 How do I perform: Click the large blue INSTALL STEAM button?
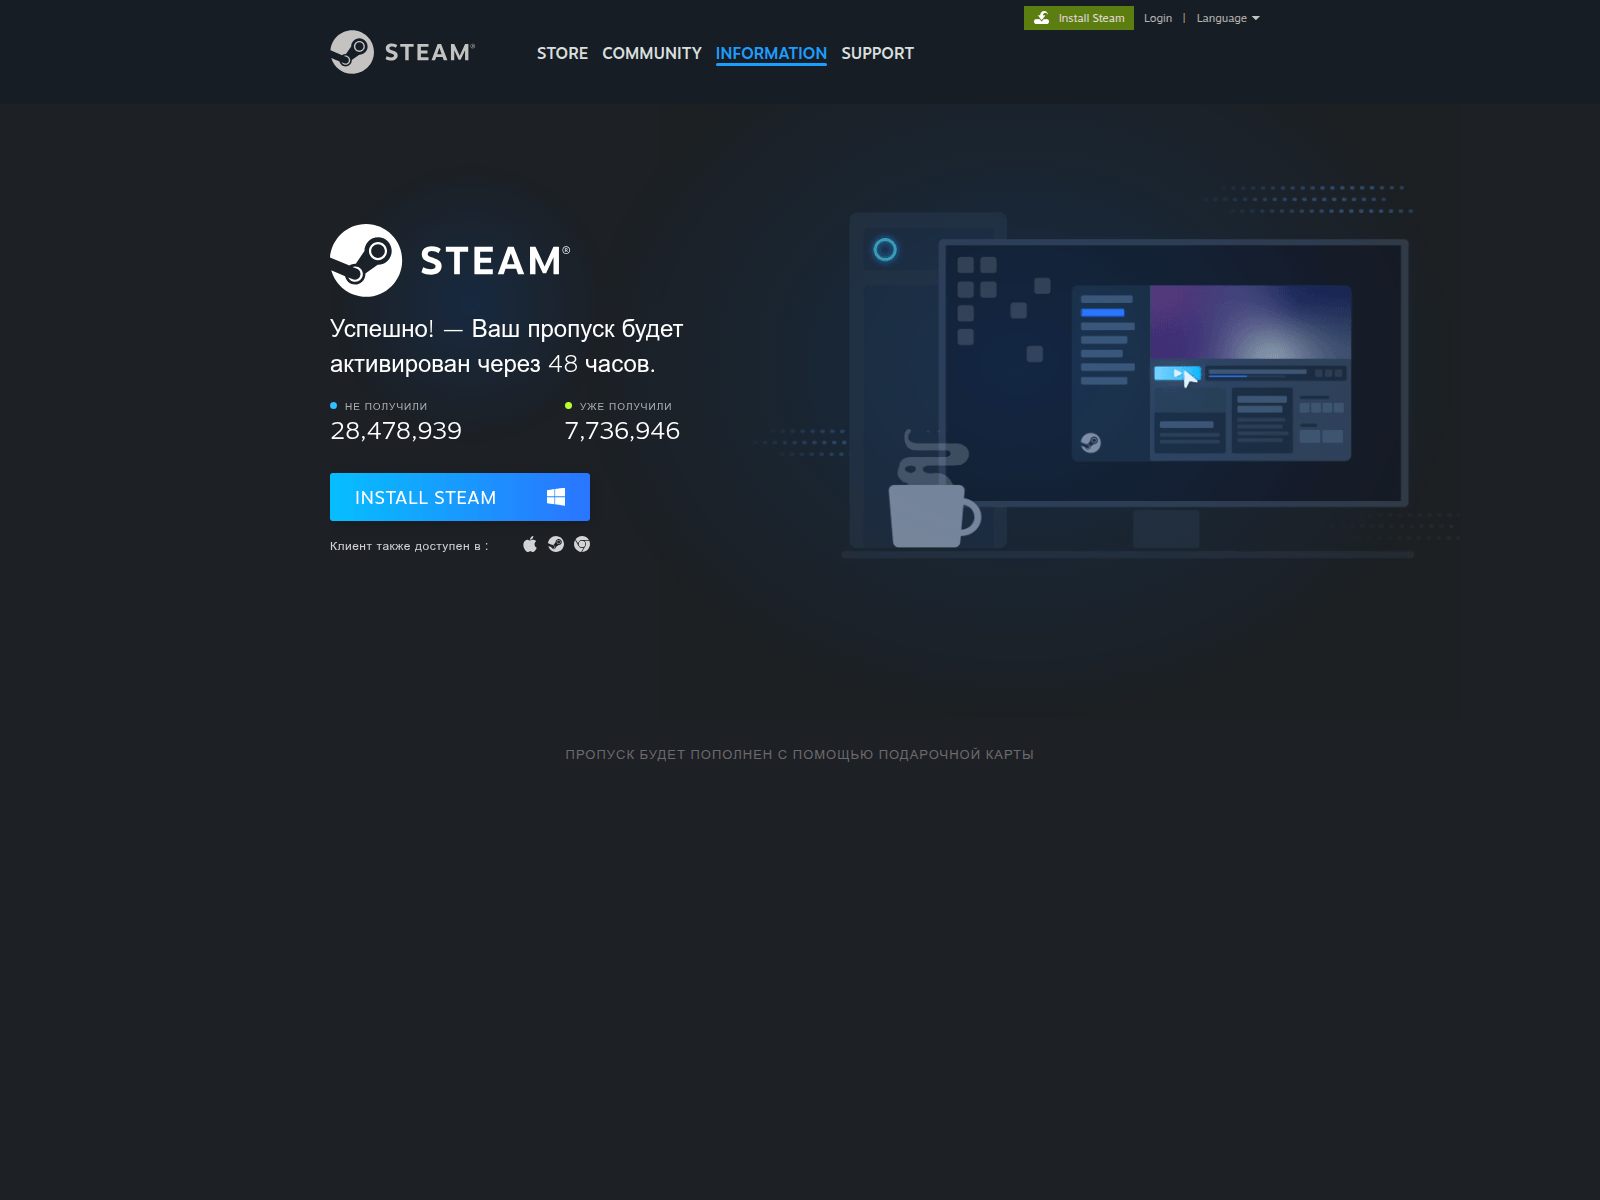(460, 497)
